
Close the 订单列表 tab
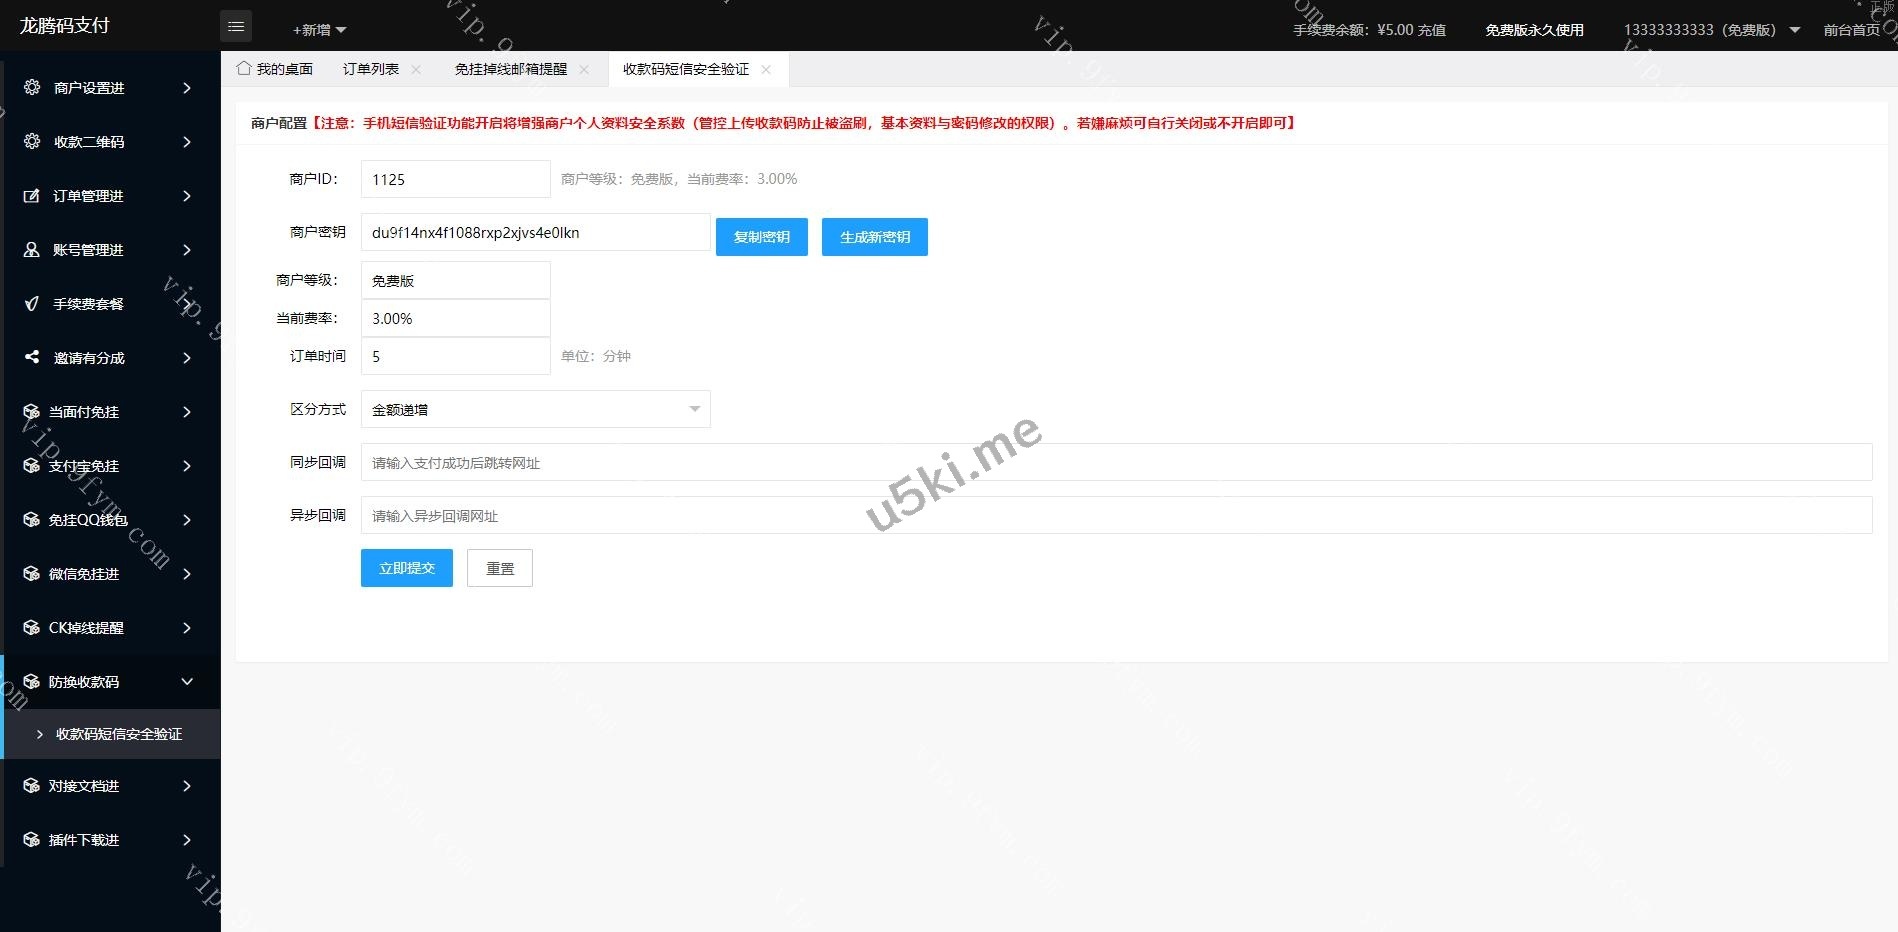tap(416, 70)
